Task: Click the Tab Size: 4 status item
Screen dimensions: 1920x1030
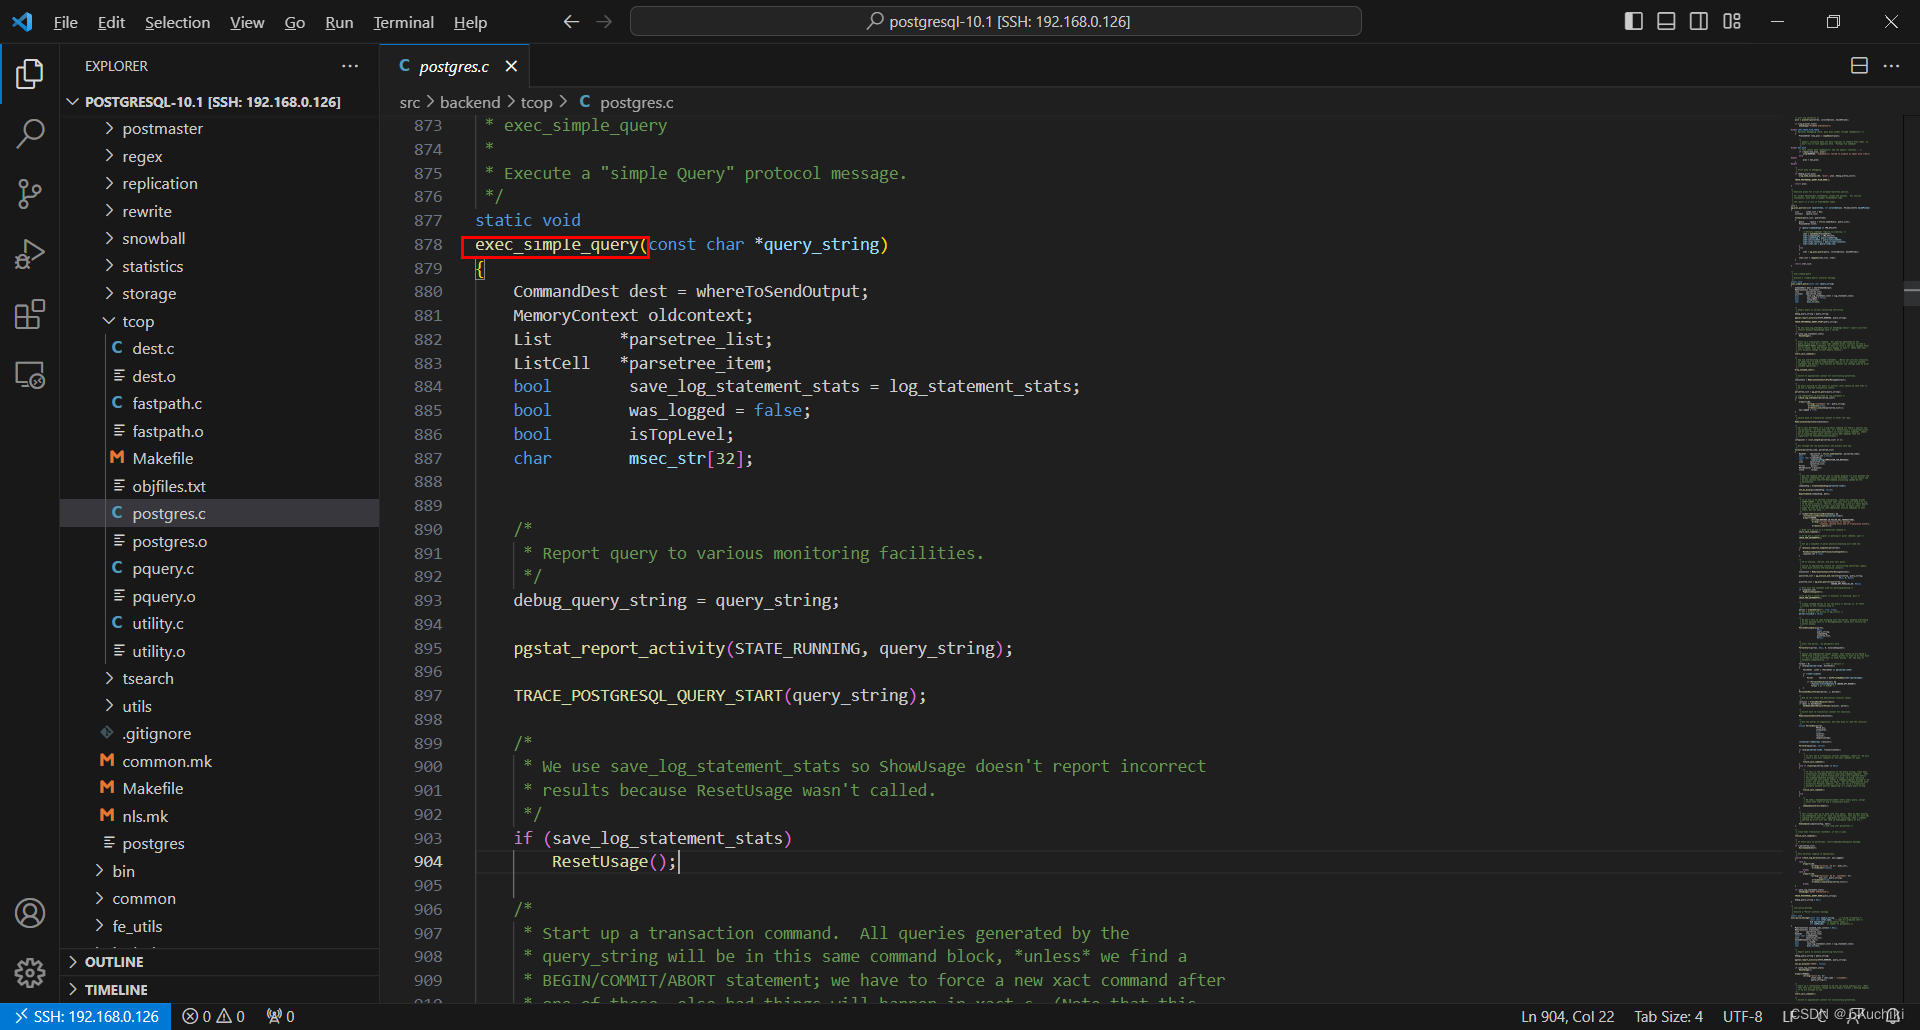Action: [1668, 1016]
